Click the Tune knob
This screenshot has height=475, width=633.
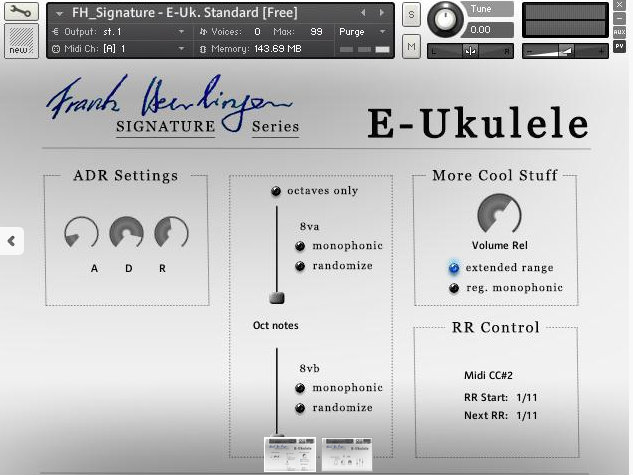445,20
